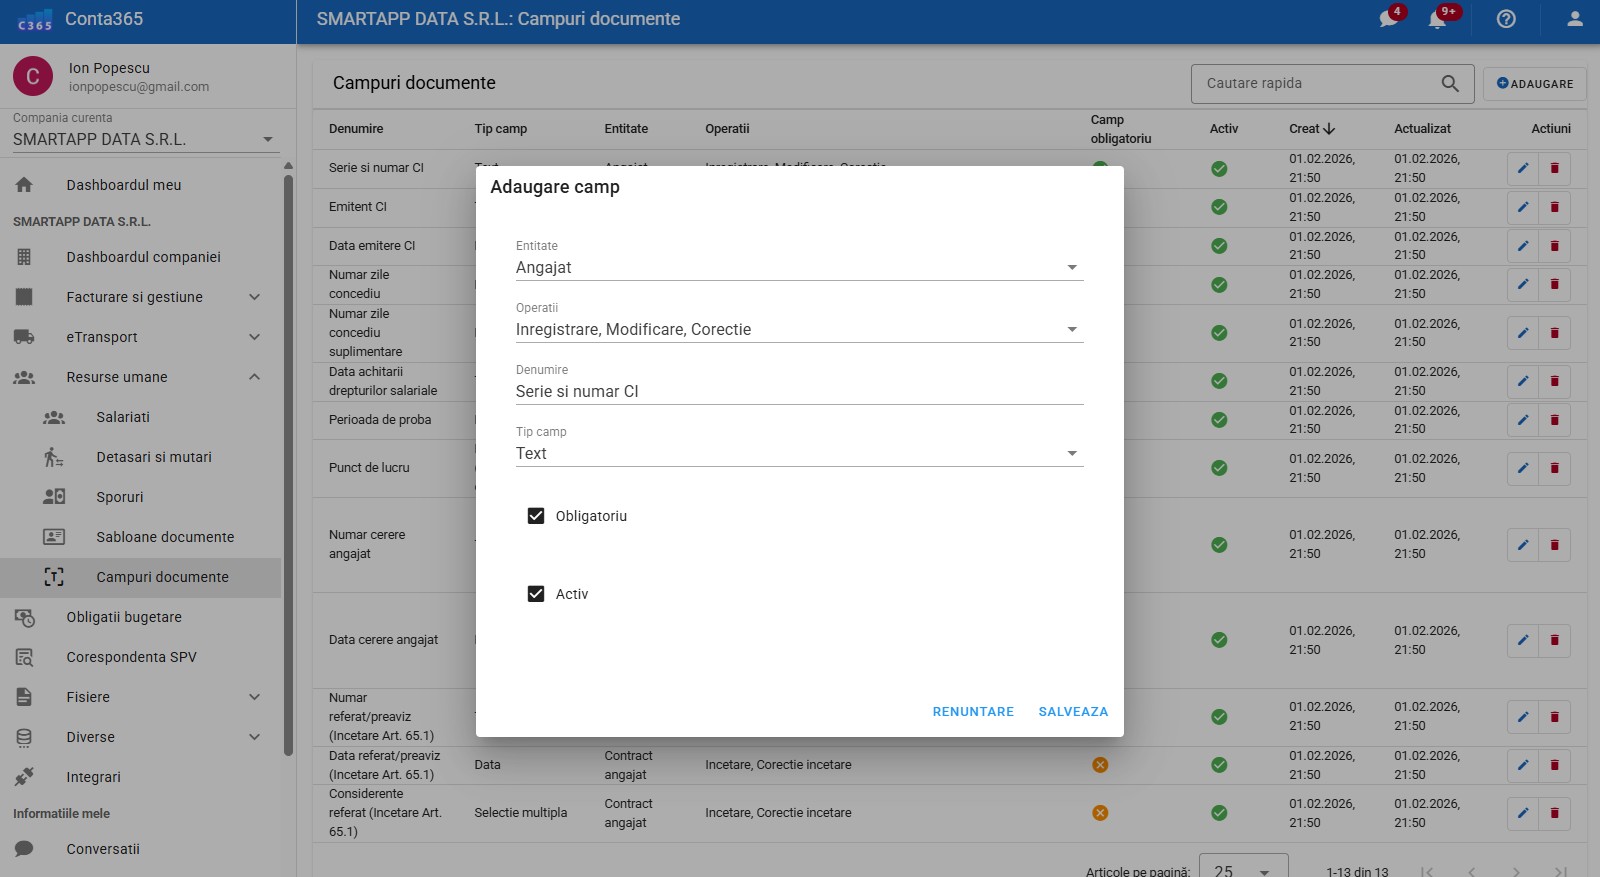Click edit pencil for Punct de lucru row

pos(1523,468)
